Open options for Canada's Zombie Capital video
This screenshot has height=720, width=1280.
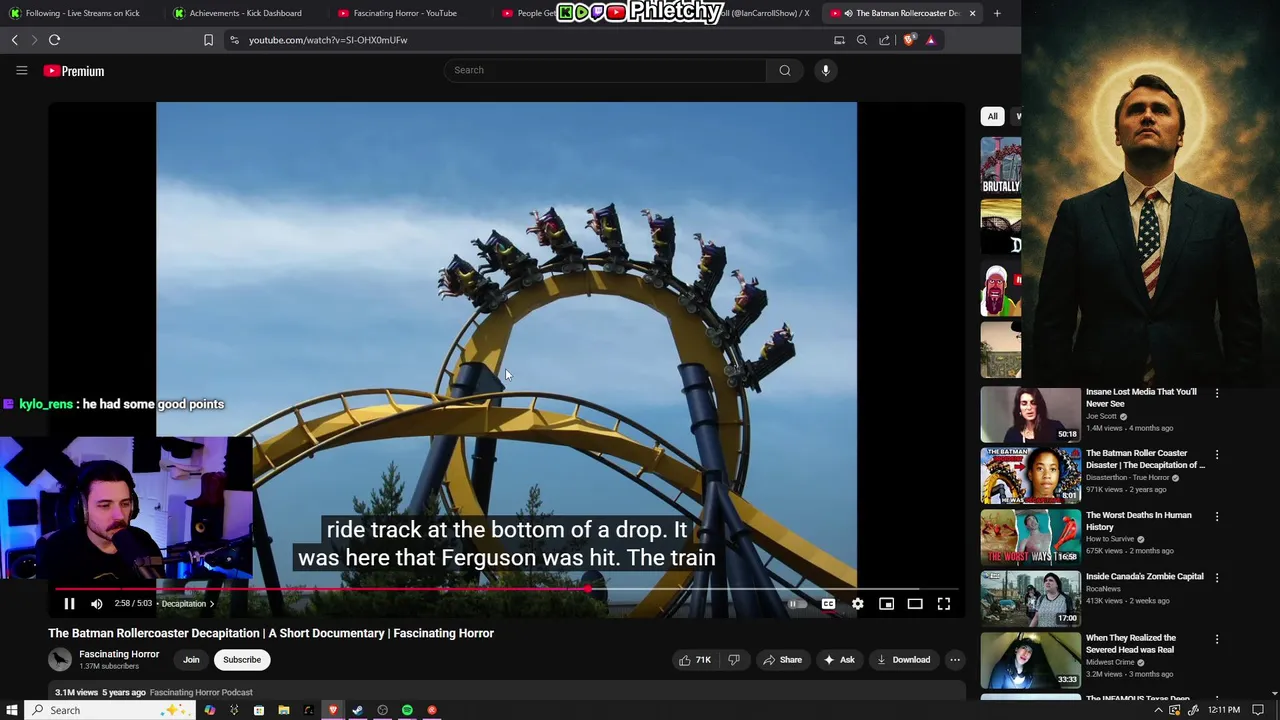pos(1217,578)
